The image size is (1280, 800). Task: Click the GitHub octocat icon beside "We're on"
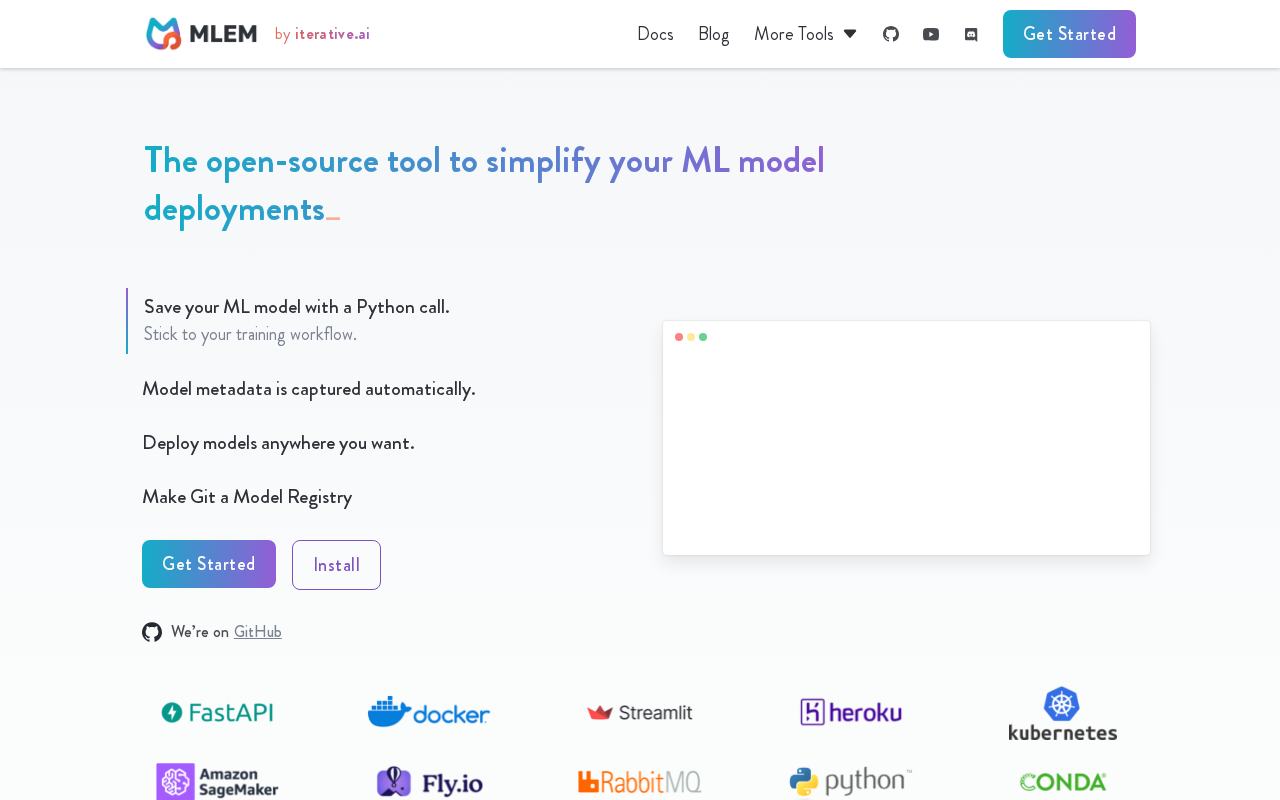click(152, 632)
